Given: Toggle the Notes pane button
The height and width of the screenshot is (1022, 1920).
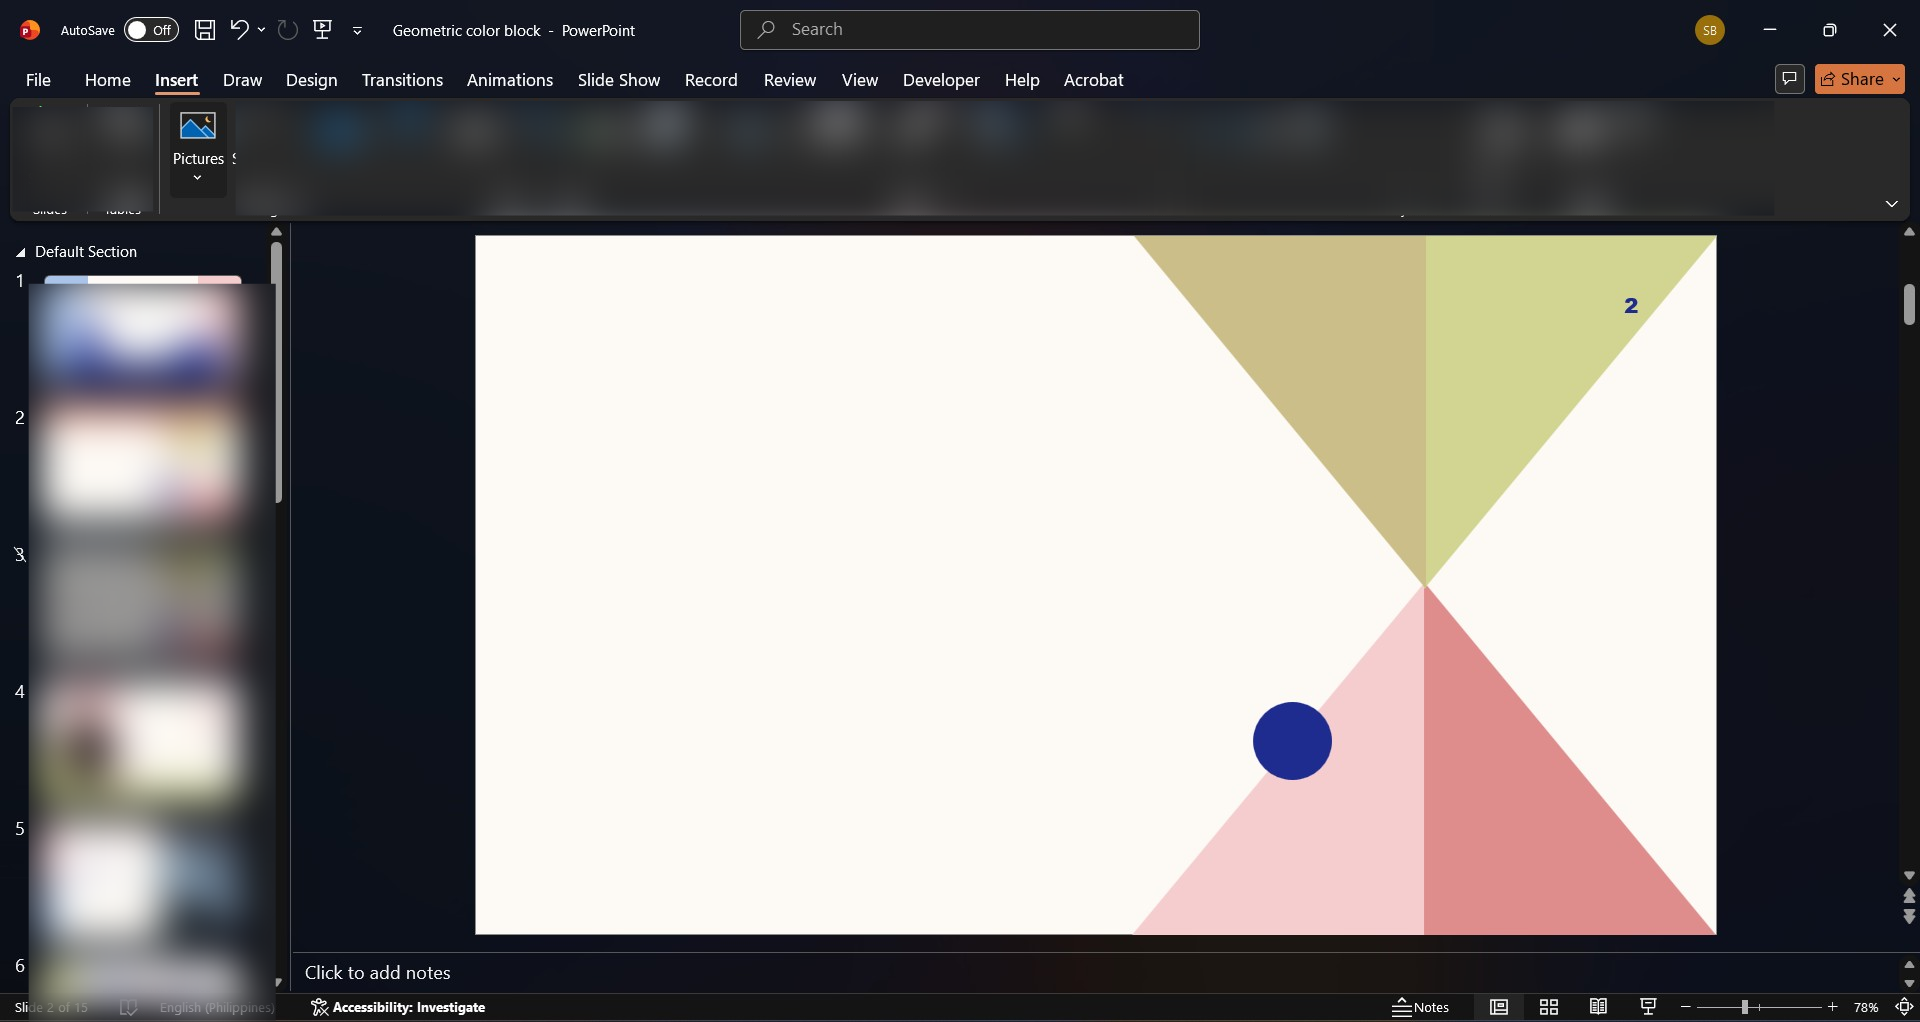Looking at the screenshot, I should pyautogui.click(x=1421, y=1007).
